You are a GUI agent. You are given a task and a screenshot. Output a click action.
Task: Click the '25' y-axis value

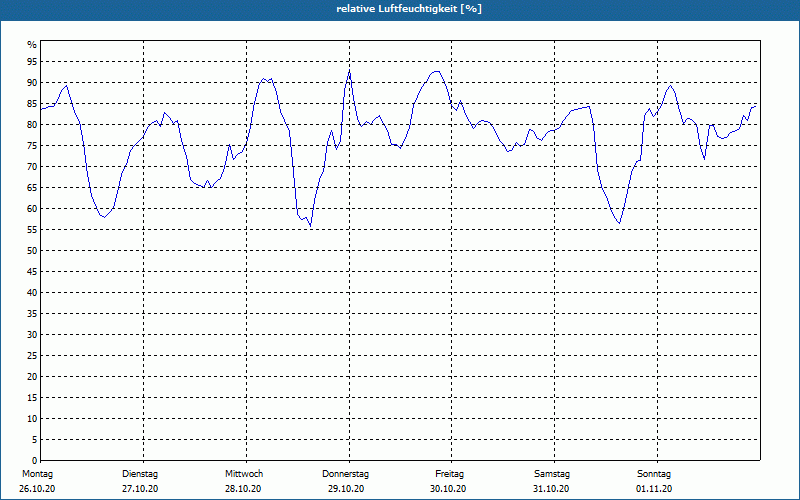click(x=32, y=356)
